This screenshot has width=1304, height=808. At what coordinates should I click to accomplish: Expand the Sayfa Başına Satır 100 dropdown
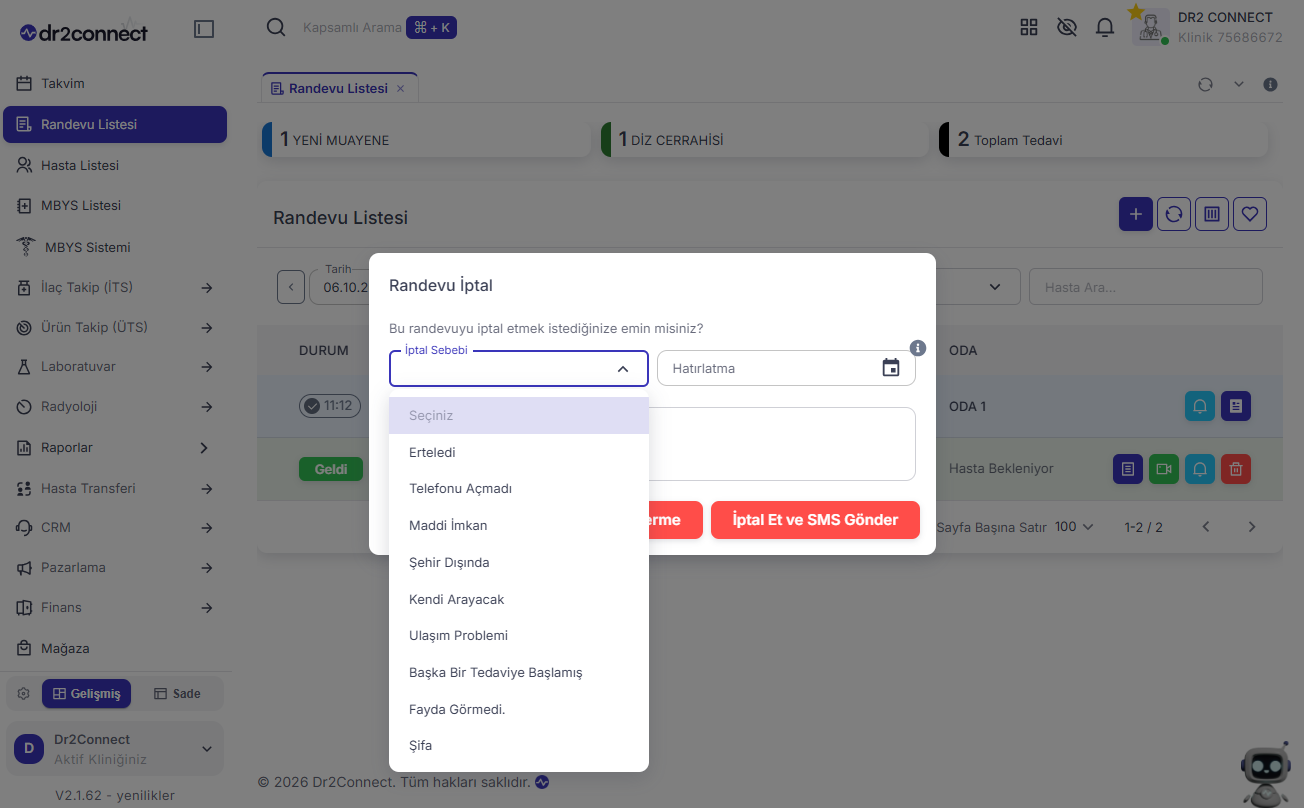click(x=1074, y=527)
